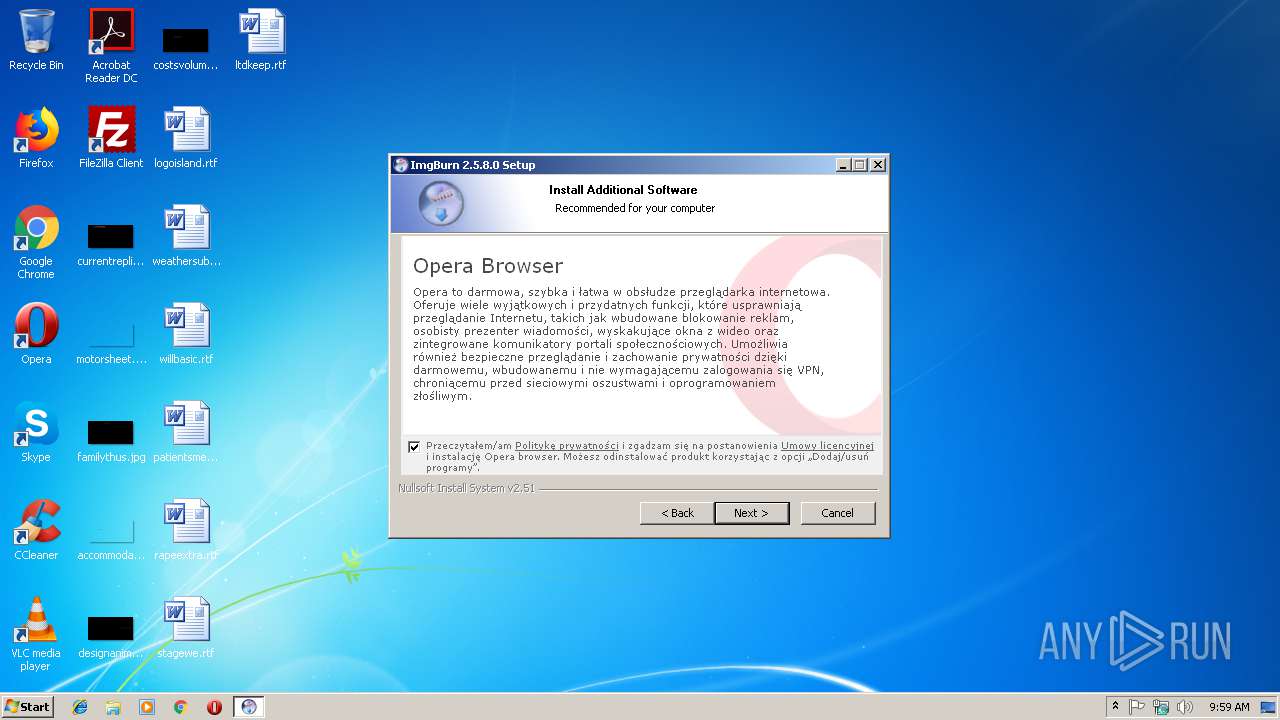The width and height of the screenshot is (1280, 720).
Task: Select the patientsme document icon
Action: point(186,432)
